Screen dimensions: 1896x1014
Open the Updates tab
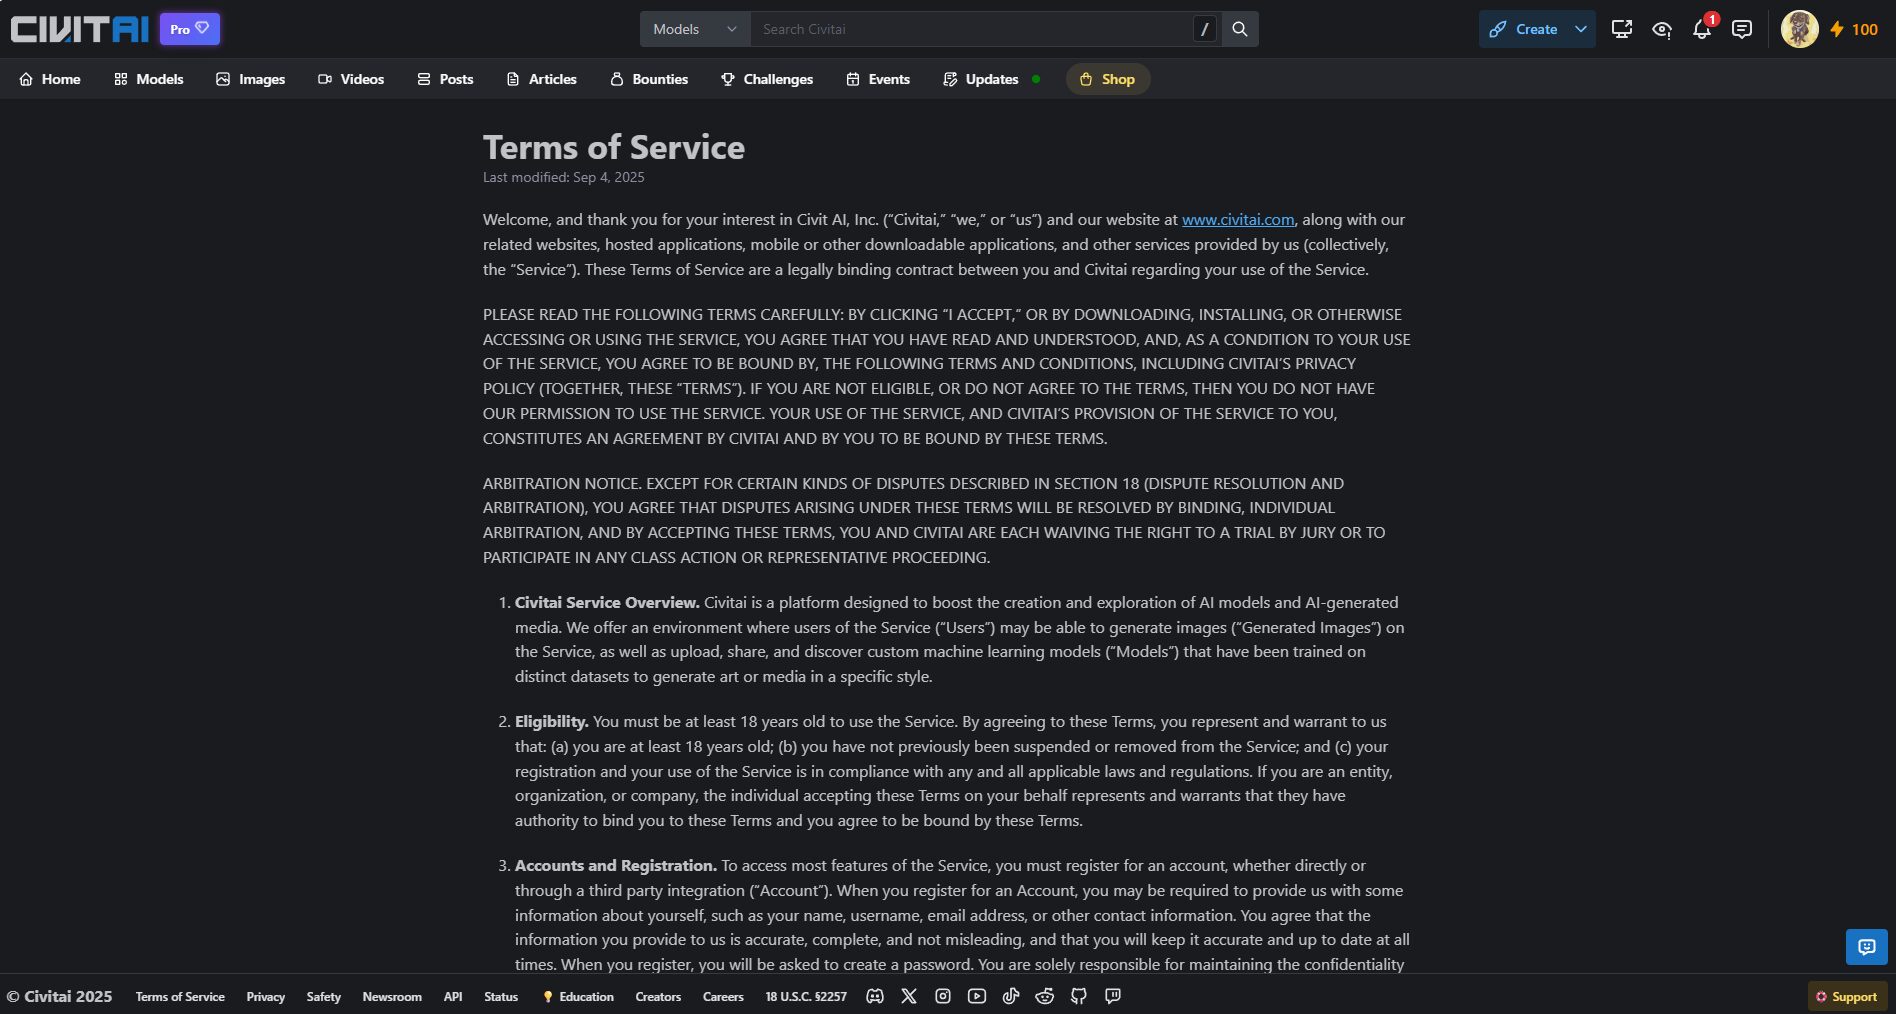[992, 79]
